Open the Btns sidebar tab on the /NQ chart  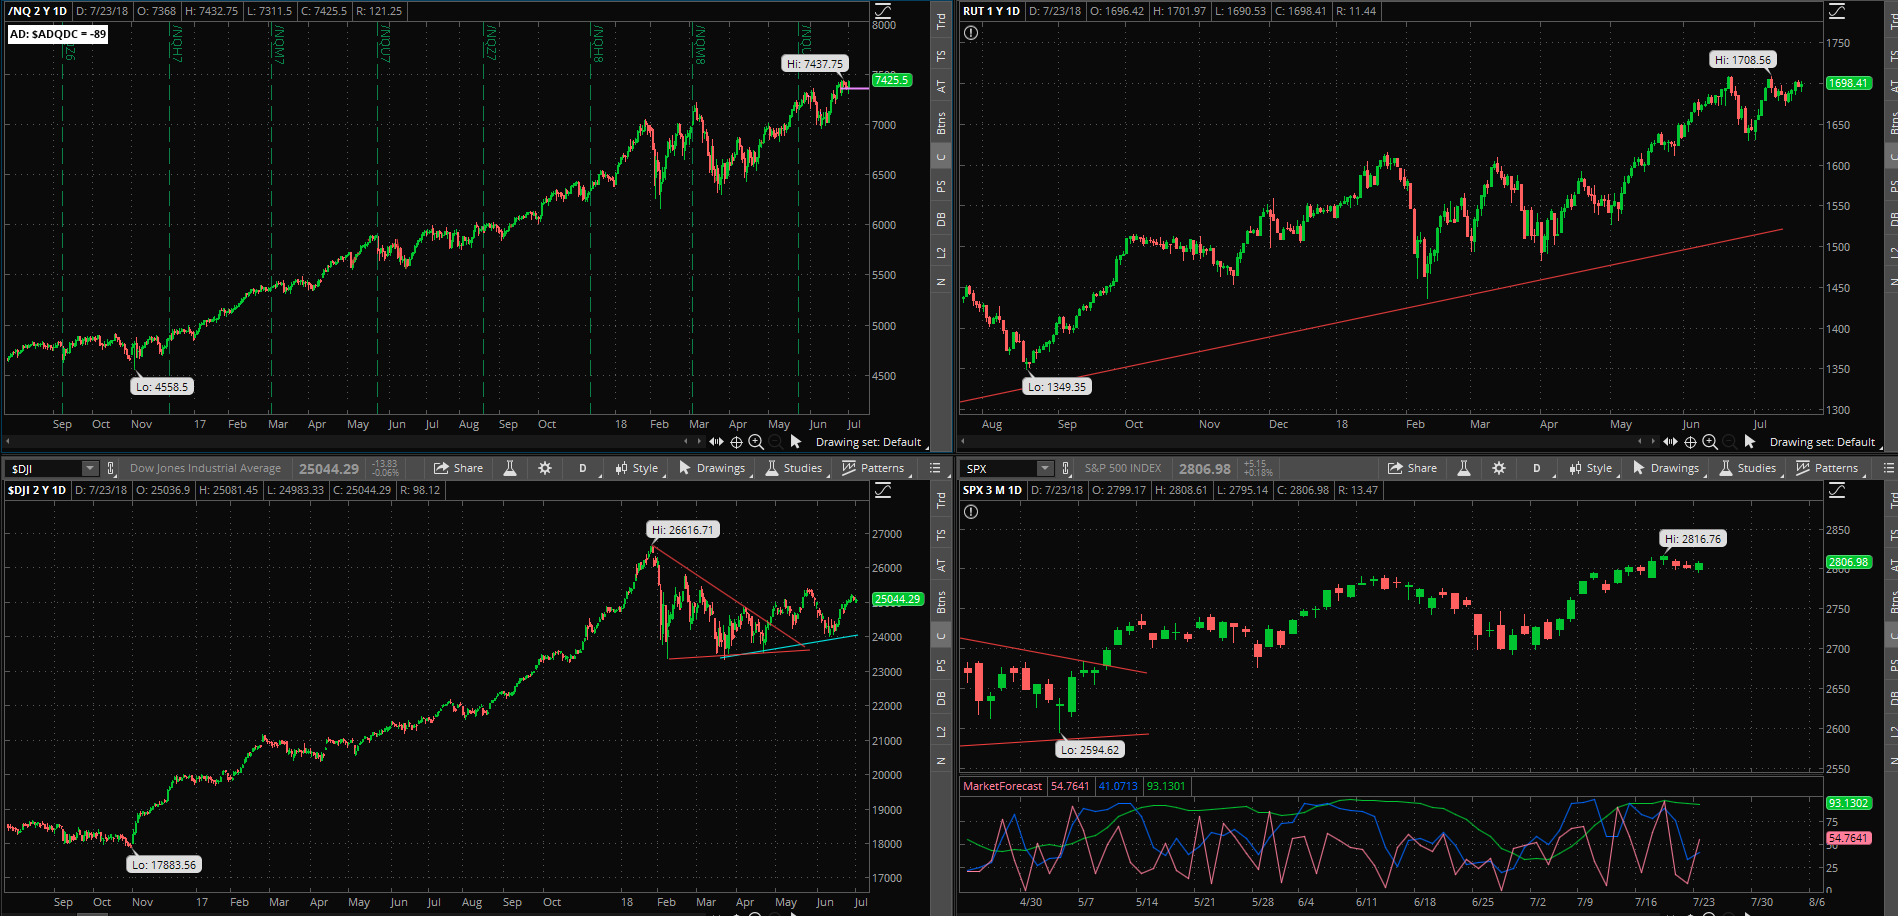click(x=941, y=123)
